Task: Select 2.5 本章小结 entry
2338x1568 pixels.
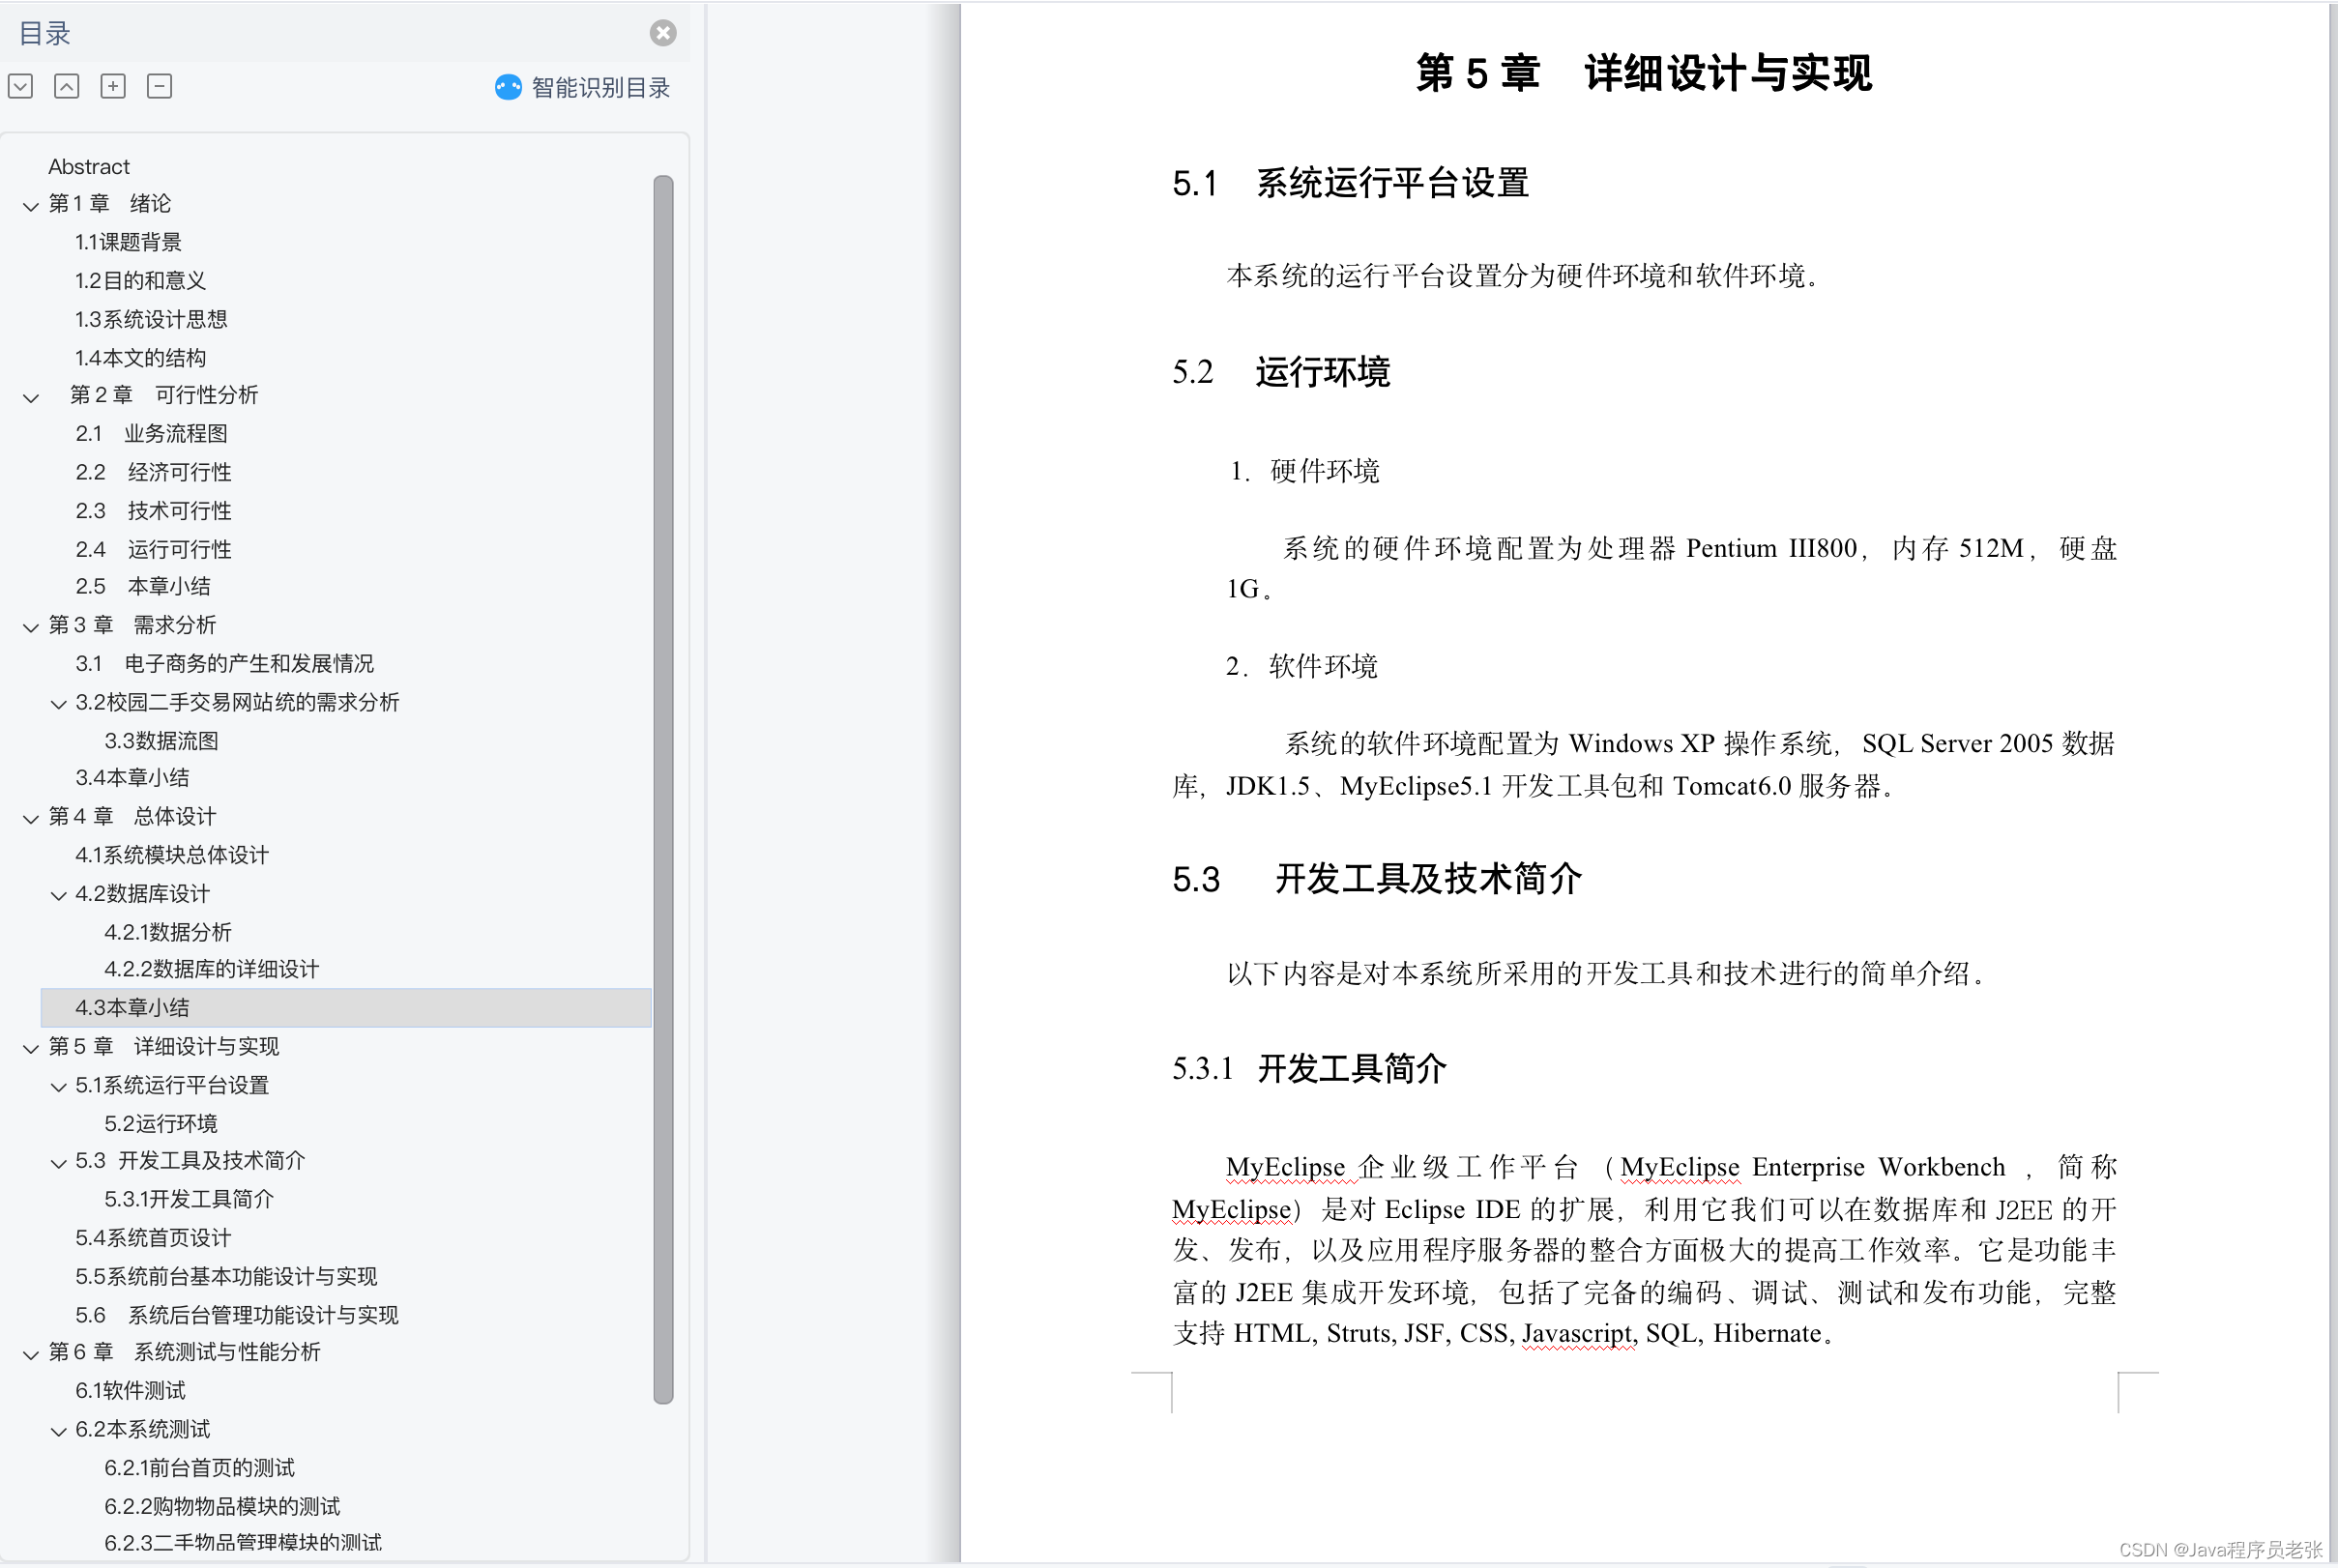Action: (143, 586)
